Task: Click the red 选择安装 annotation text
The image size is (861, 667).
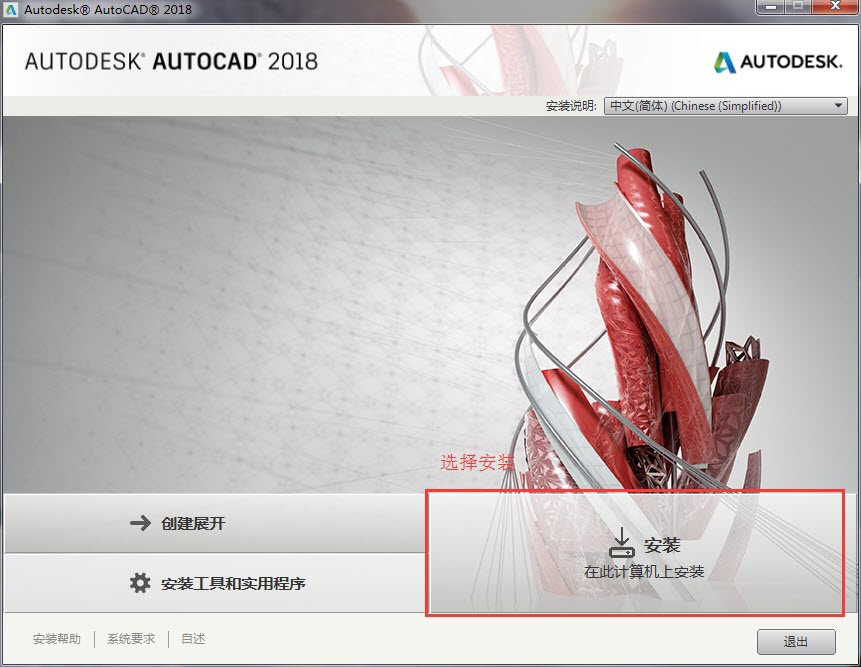Action: (478, 463)
